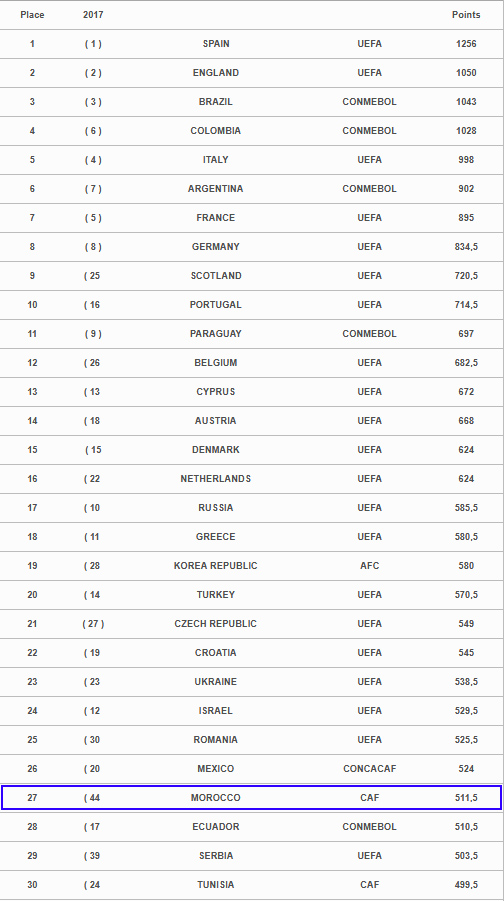504x901 pixels.
Task: Click GERMANY's points value 834,5
Action: tap(465, 247)
